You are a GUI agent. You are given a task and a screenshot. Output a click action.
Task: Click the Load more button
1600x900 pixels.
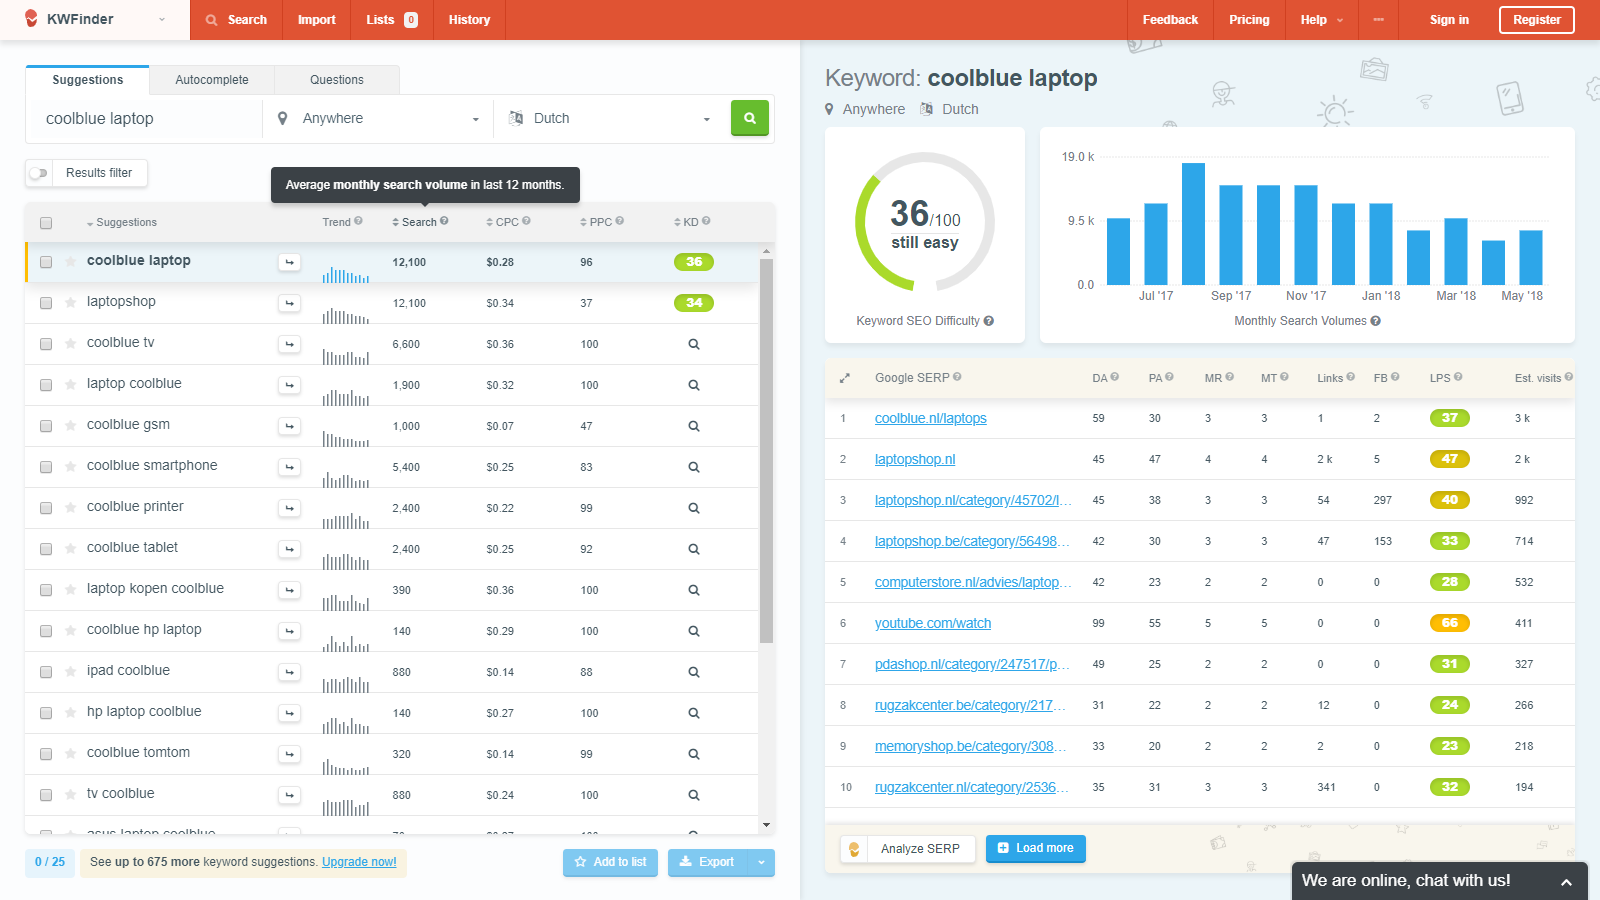1035,848
